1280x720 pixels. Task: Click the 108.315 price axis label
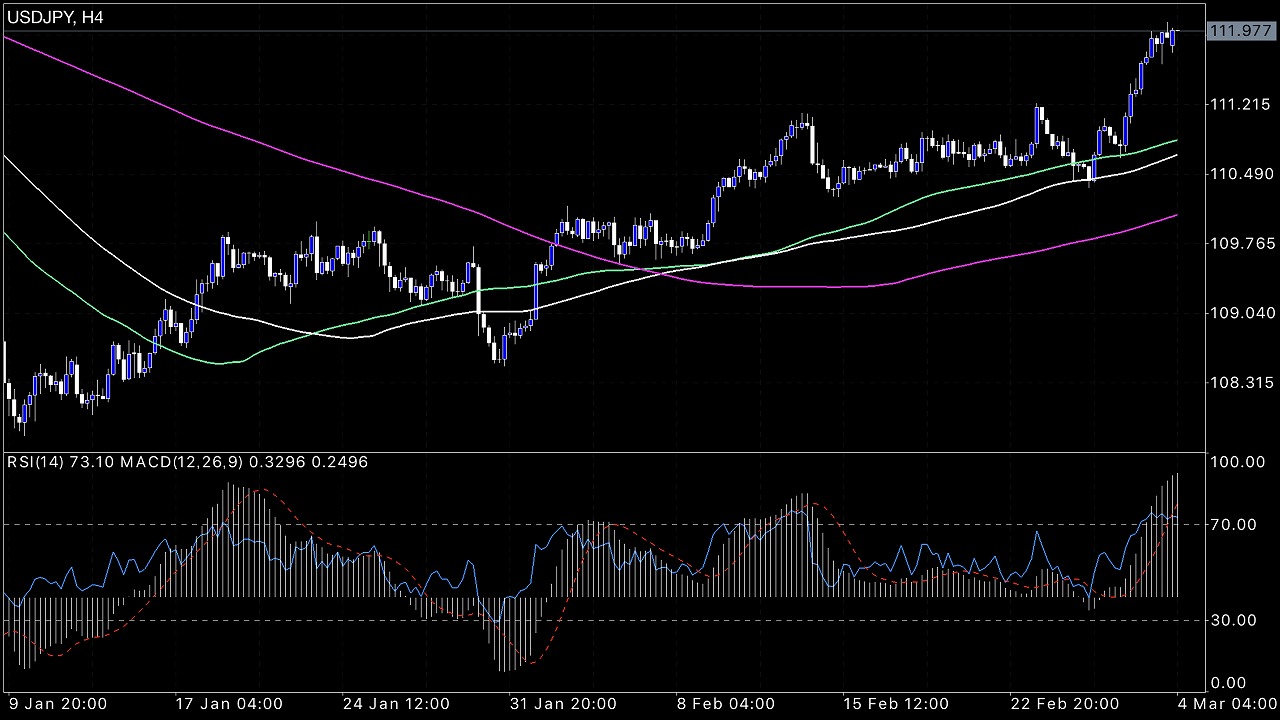tap(1240, 383)
